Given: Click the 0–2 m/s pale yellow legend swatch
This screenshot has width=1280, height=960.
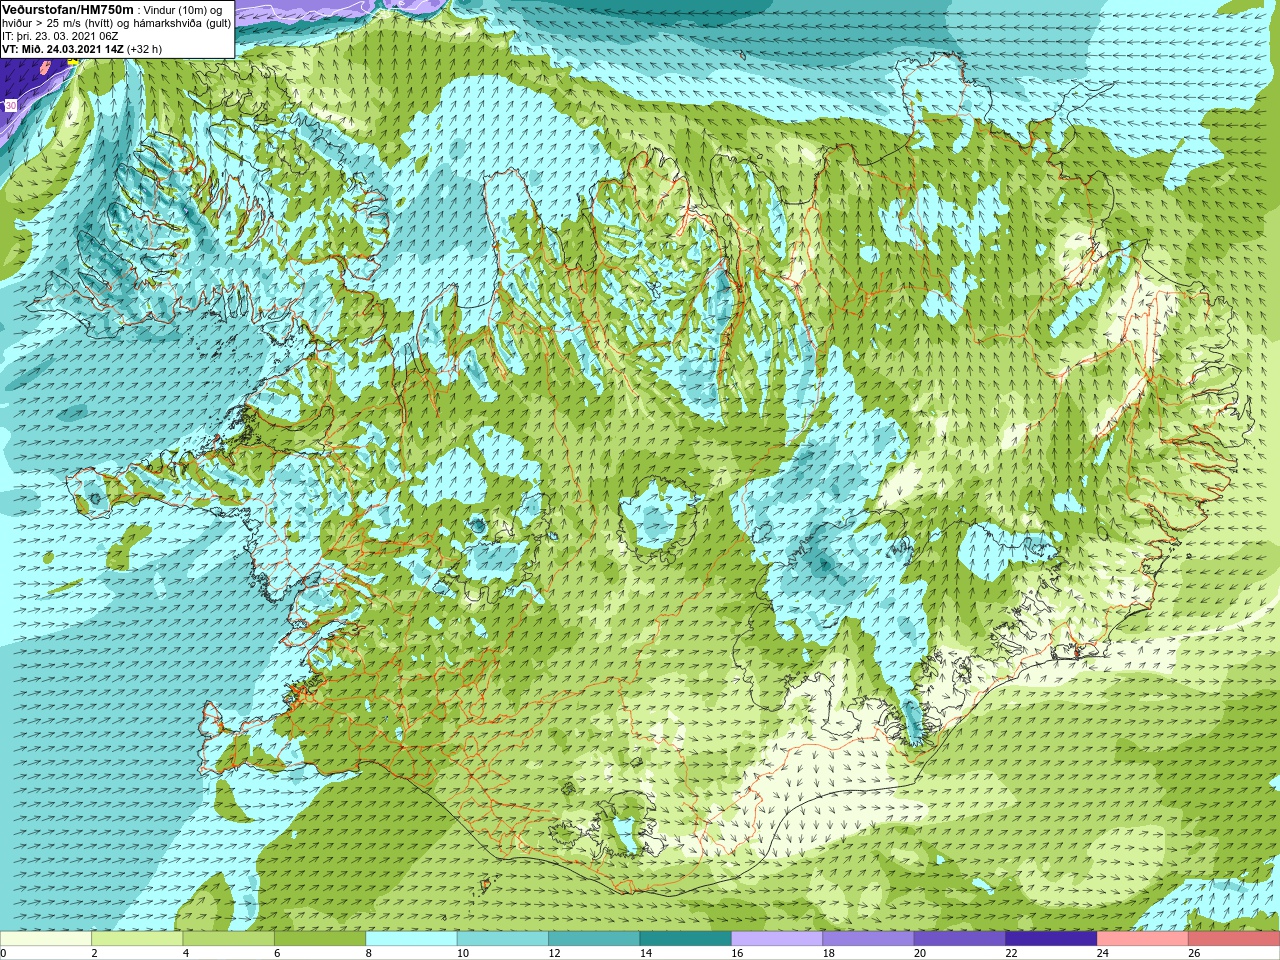Looking at the screenshot, I should pyautogui.click(x=46, y=939).
